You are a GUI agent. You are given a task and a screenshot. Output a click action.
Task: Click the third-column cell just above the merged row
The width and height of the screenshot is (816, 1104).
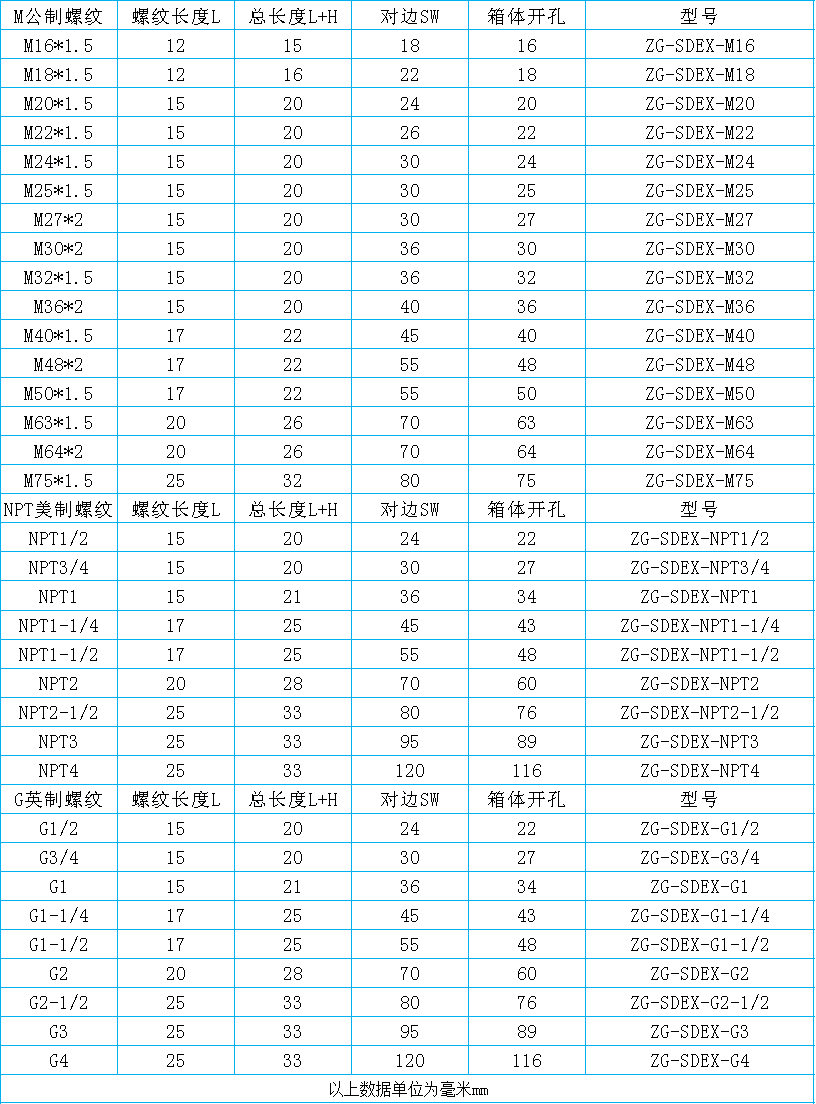tap(293, 1060)
